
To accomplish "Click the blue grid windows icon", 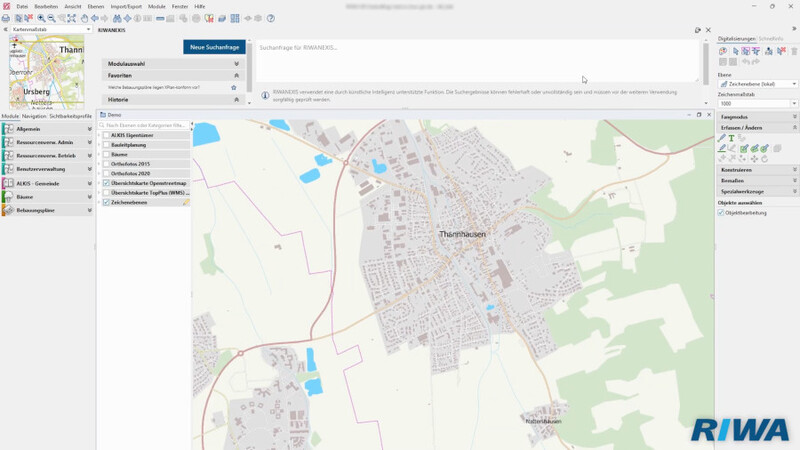I will tap(235, 18).
